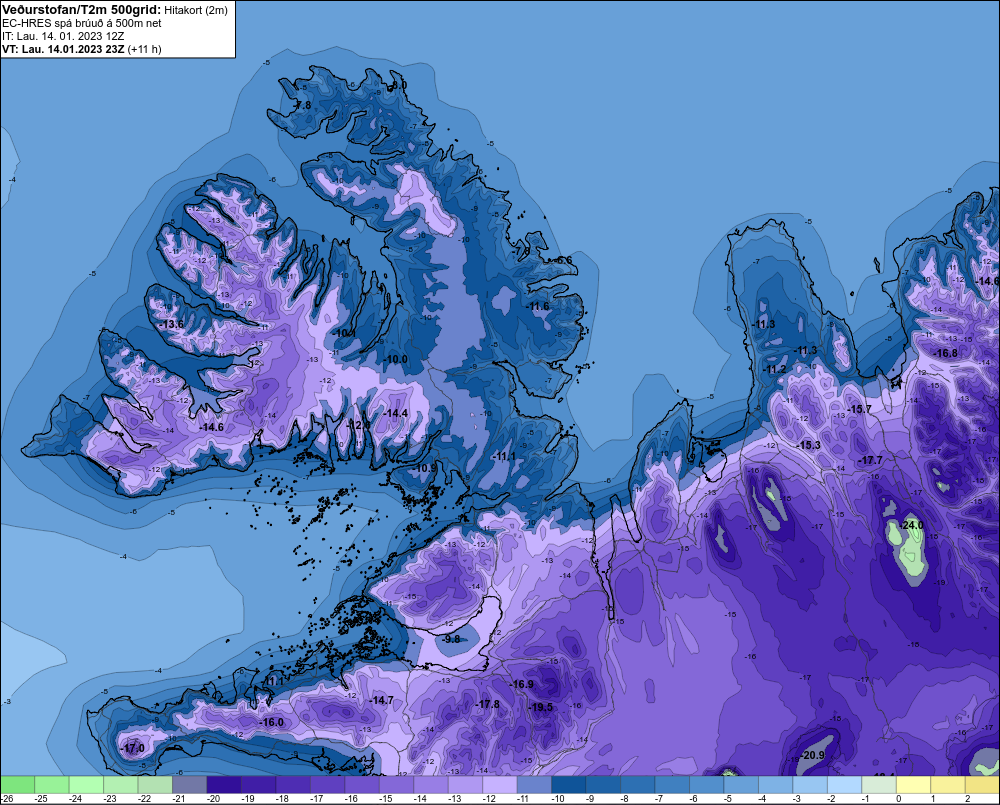Click the dark purple swatch above -20

224,784
